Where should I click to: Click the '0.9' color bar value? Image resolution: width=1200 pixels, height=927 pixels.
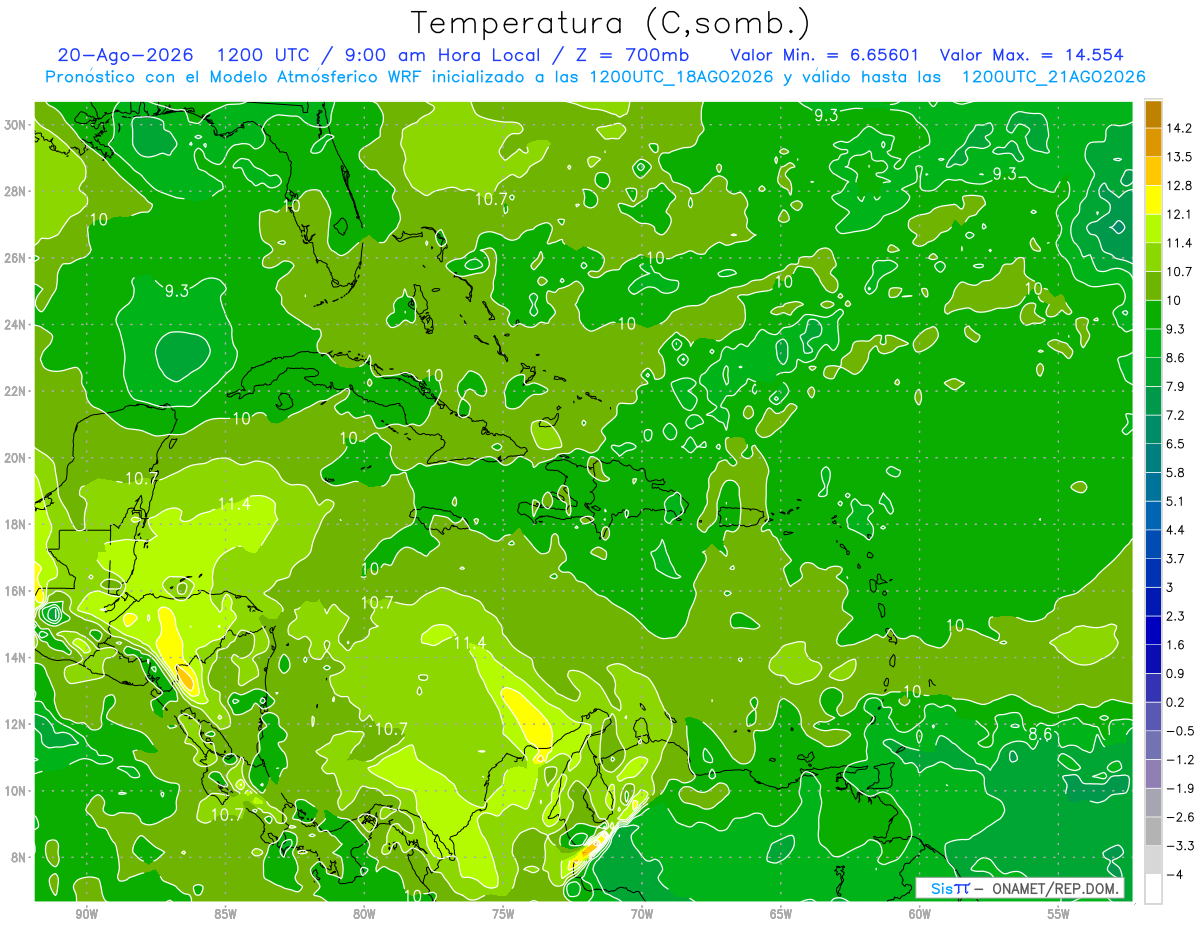pyautogui.click(x=1175, y=673)
